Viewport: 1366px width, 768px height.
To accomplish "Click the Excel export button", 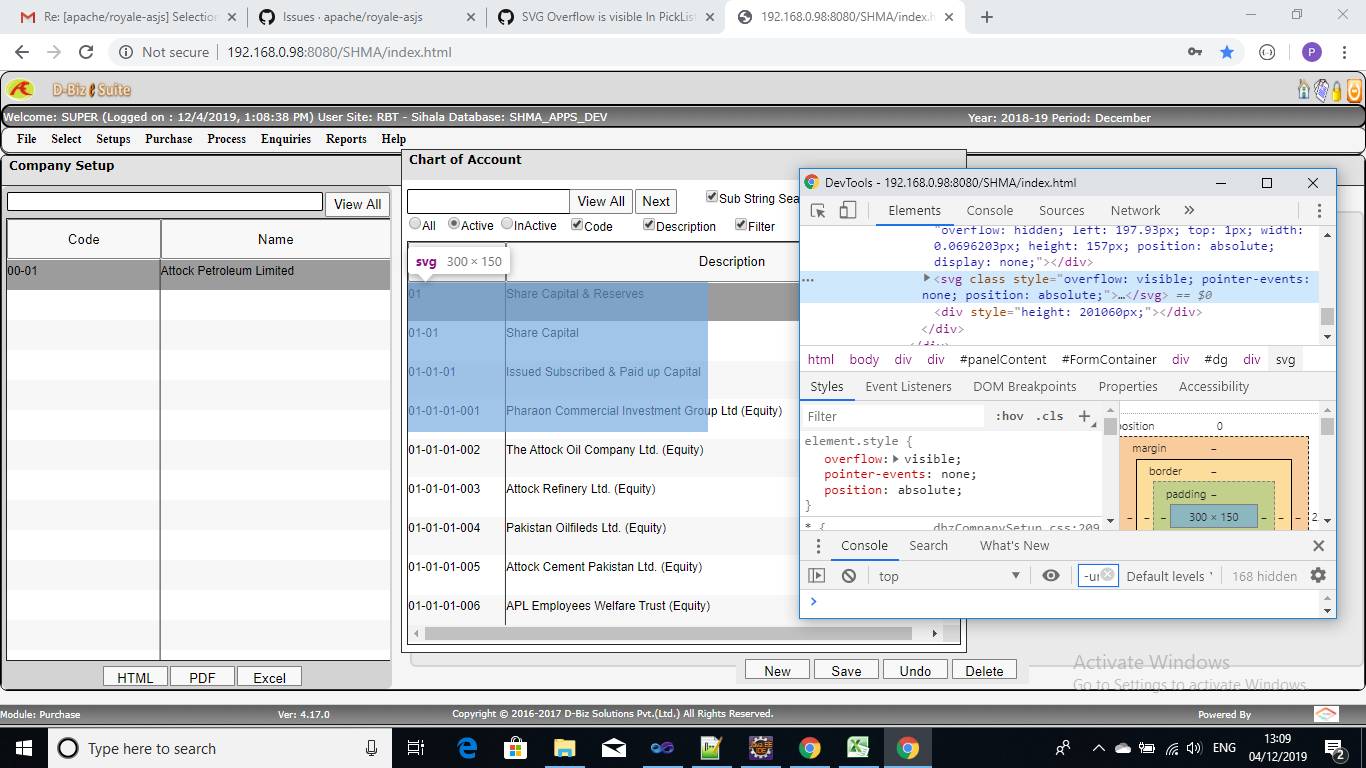I will point(269,677).
